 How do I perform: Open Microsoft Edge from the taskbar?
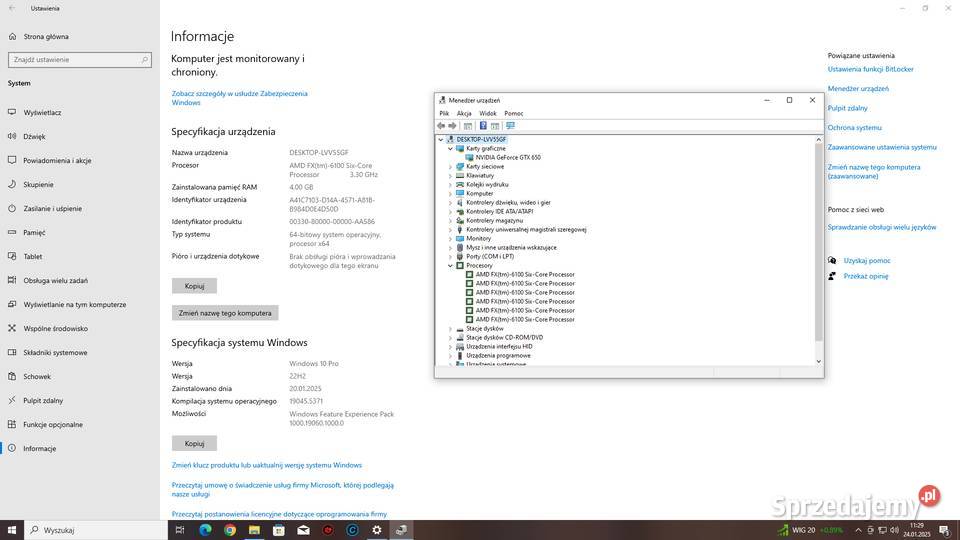(x=205, y=530)
